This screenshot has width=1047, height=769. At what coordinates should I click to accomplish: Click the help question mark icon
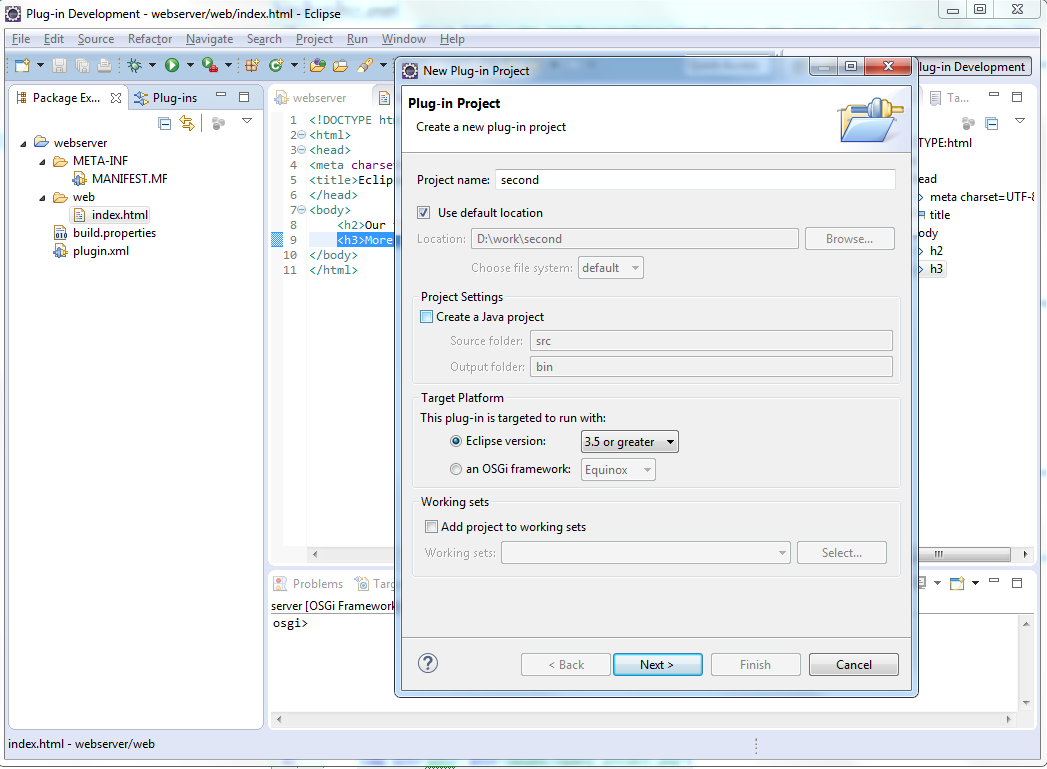click(428, 664)
